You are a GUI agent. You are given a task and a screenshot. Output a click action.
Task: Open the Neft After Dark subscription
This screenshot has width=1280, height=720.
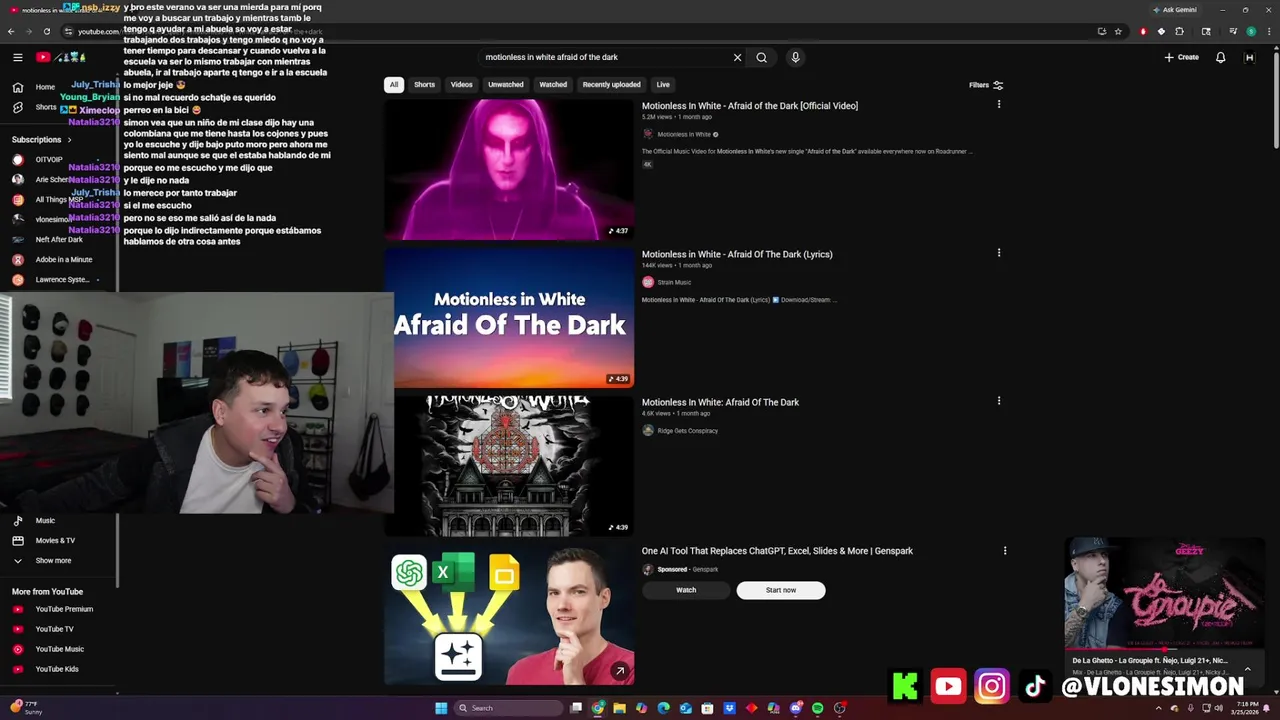(x=58, y=239)
